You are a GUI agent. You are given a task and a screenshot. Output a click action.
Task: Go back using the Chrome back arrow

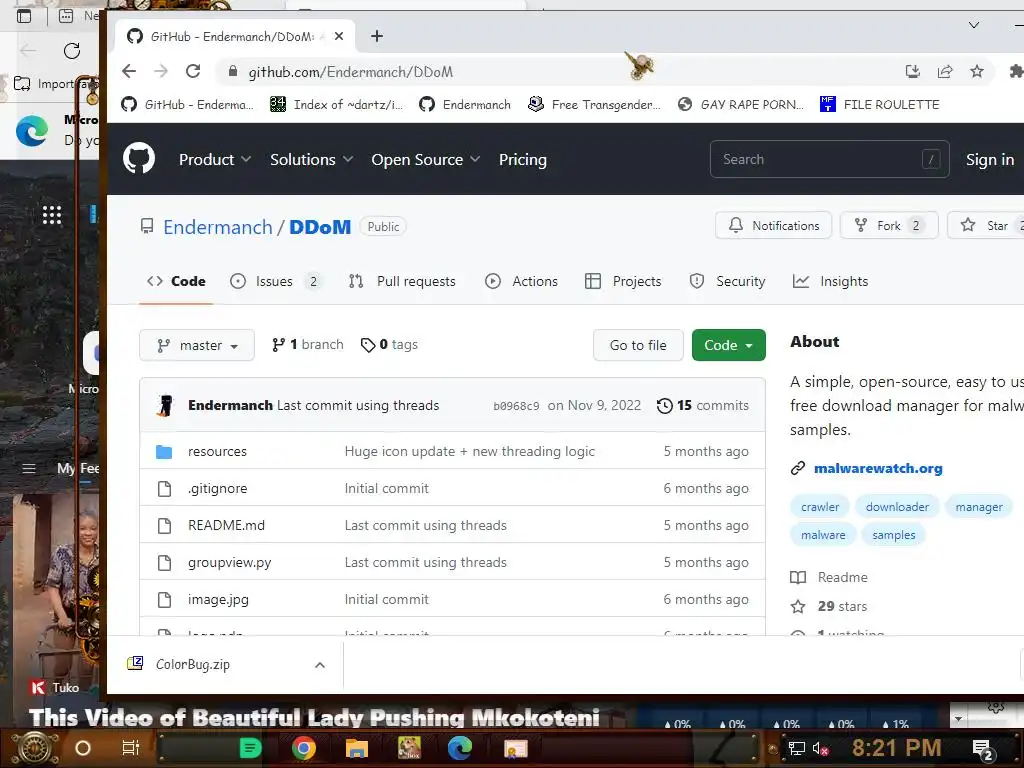coord(129,71)
